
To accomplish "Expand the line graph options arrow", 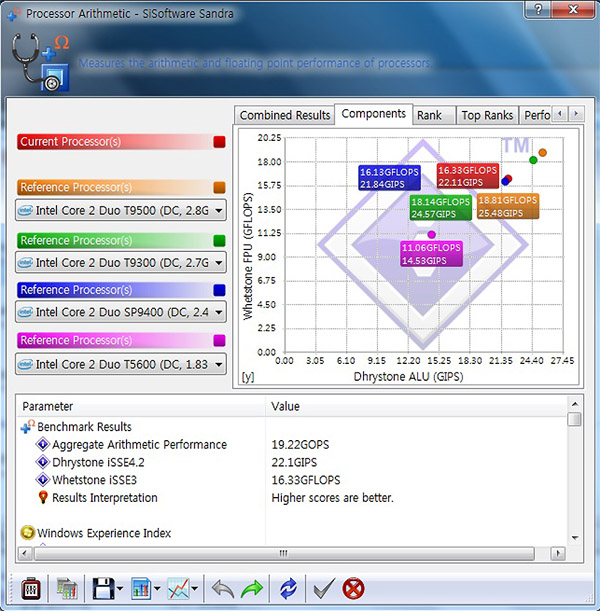I will 195,589.
